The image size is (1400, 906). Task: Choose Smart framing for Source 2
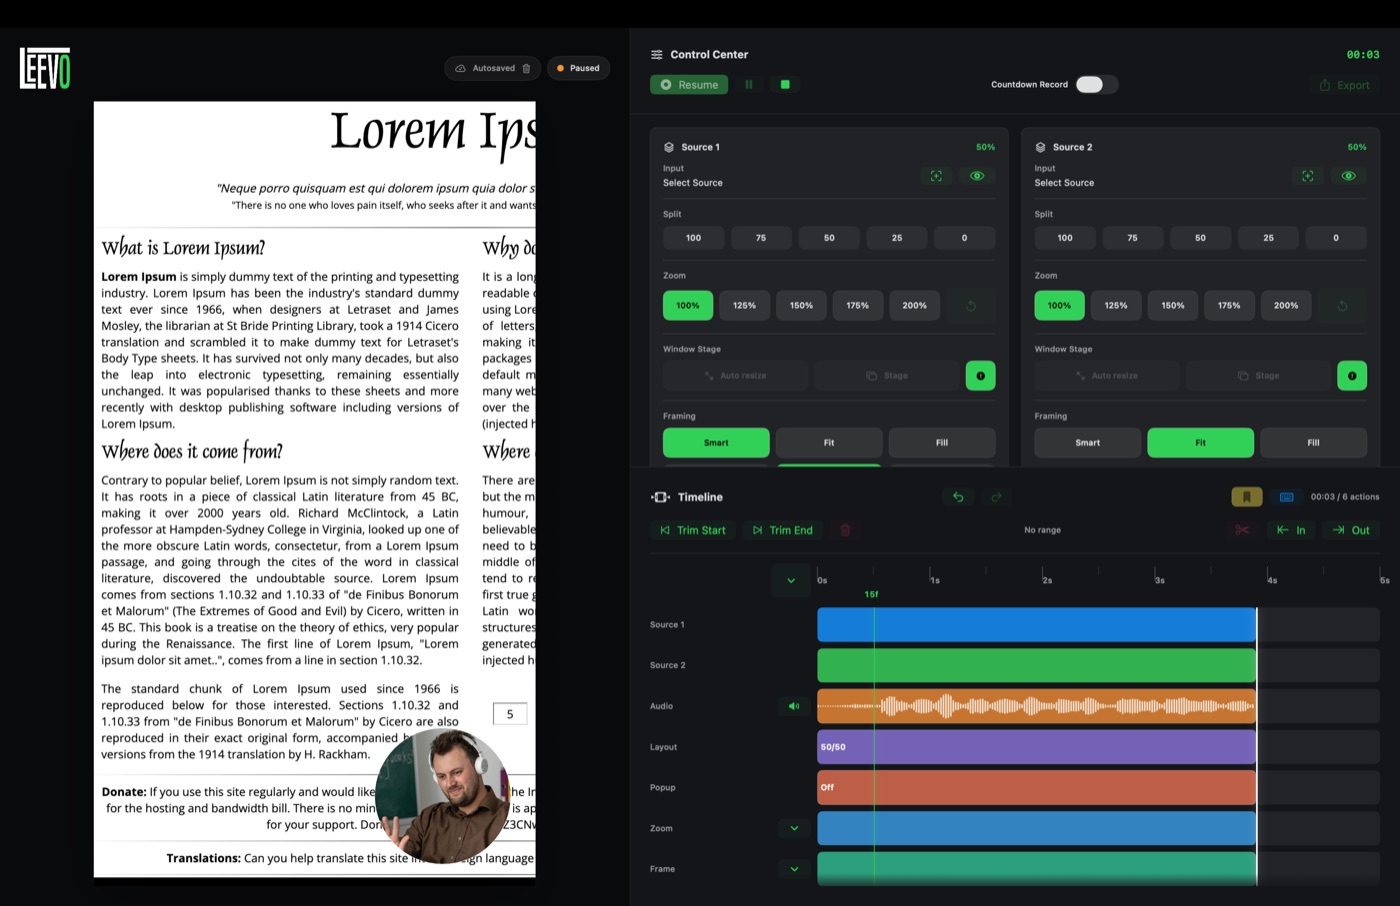[x=1088, y=443]
